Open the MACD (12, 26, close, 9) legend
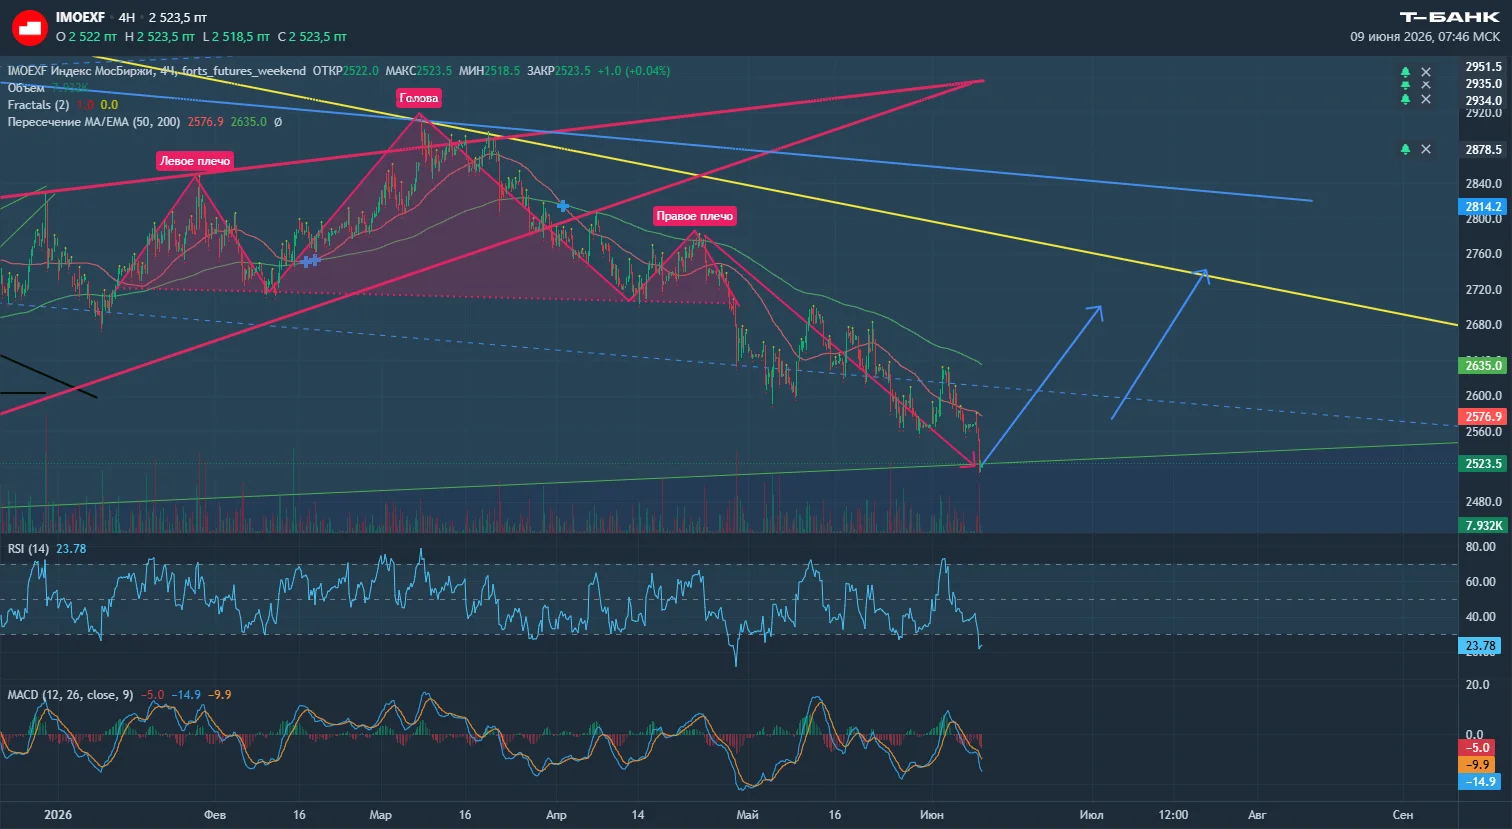This screenshot has width=1512, height=829. click(x=70, y=694)
